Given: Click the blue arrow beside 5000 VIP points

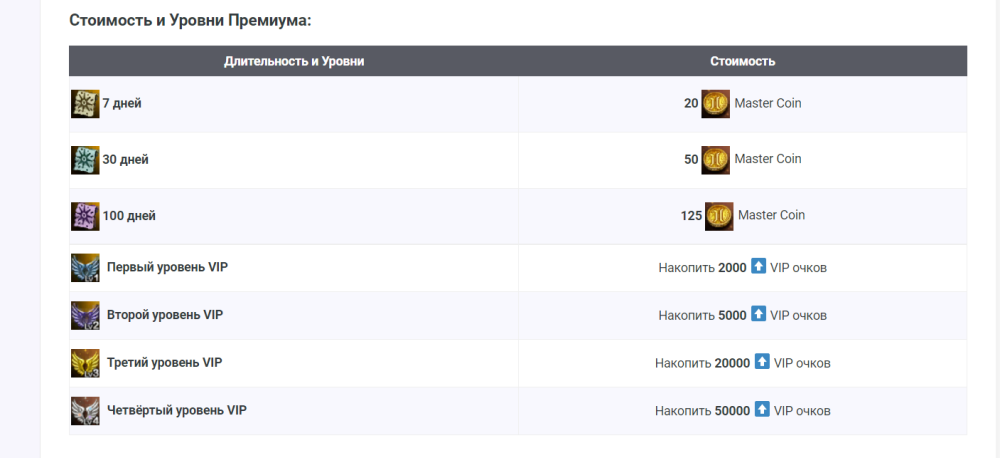Looking at the screenshot, I should 759,314.
